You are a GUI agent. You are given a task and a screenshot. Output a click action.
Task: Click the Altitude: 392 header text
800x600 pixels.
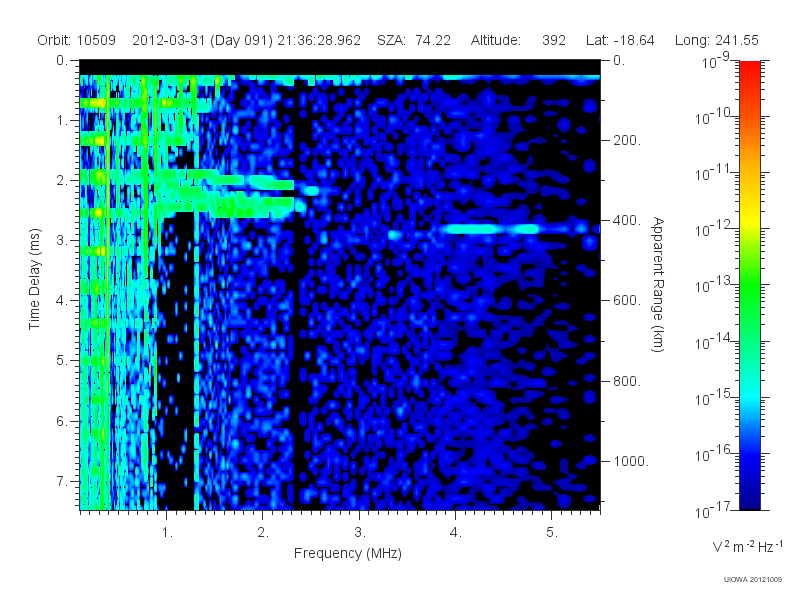pos(518,40)
